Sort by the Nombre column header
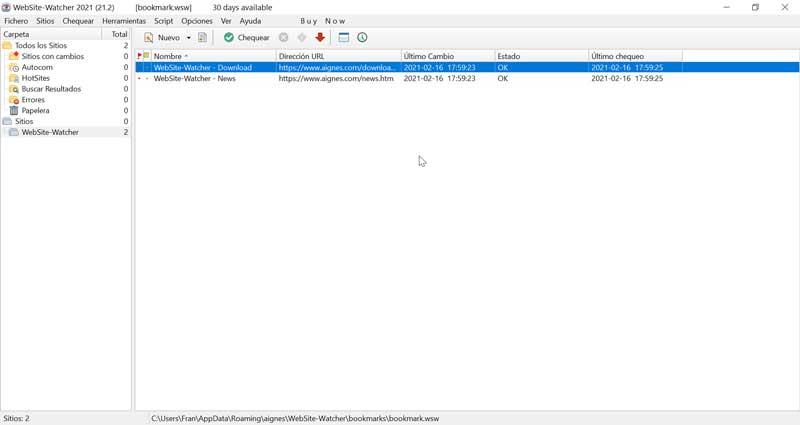800x425 pixels. pyautogui.click(x=214, y=56)
